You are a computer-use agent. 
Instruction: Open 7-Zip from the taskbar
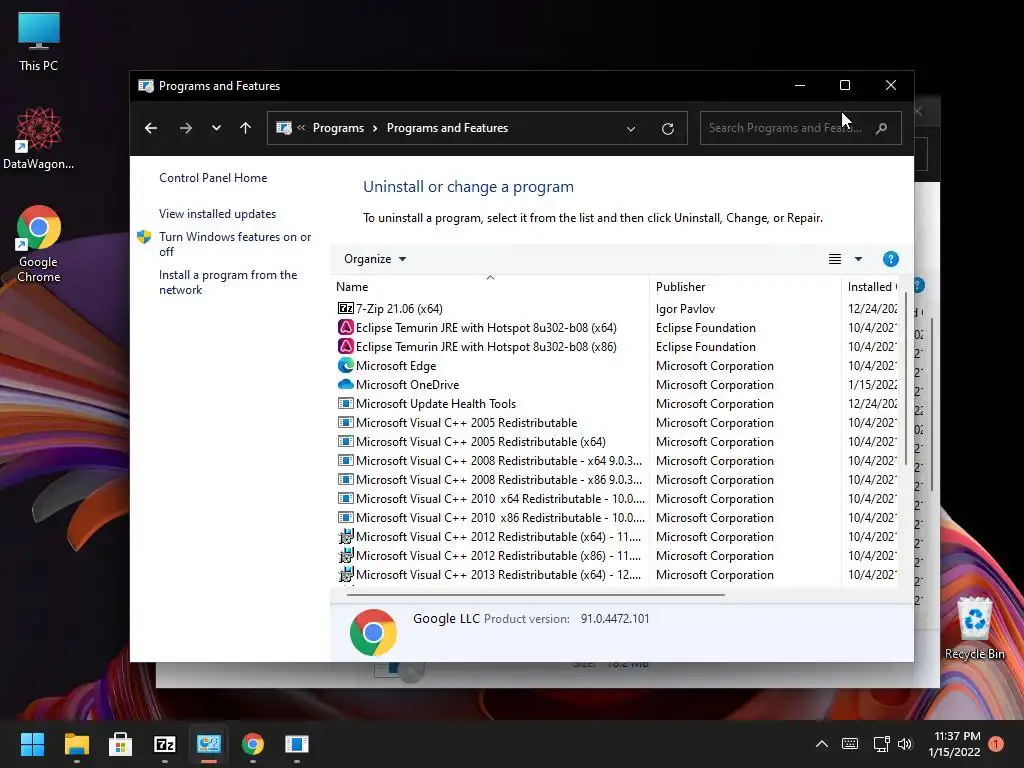(165, 744)
